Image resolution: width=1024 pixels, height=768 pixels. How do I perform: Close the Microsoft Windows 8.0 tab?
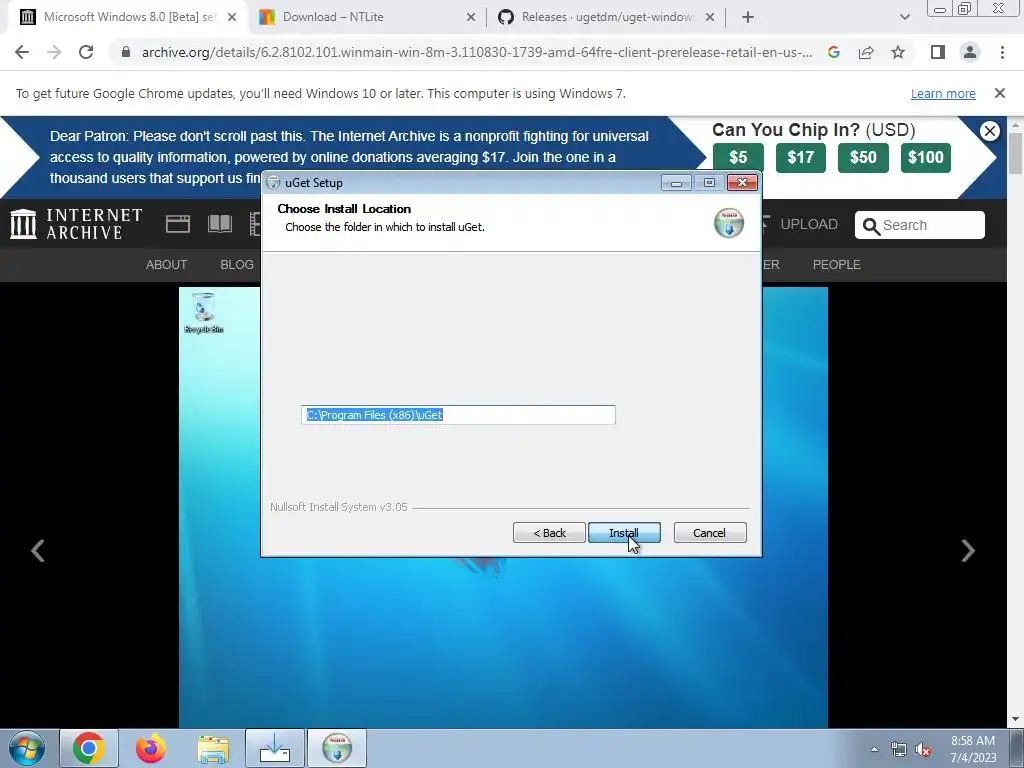coord(232,17)
